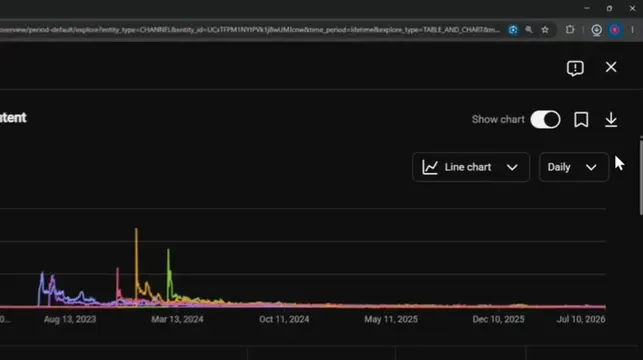Viewport: 643px width, 360px height.
Task: Click the May 11, 2025 axis label
Action: [x=391, y=319]
